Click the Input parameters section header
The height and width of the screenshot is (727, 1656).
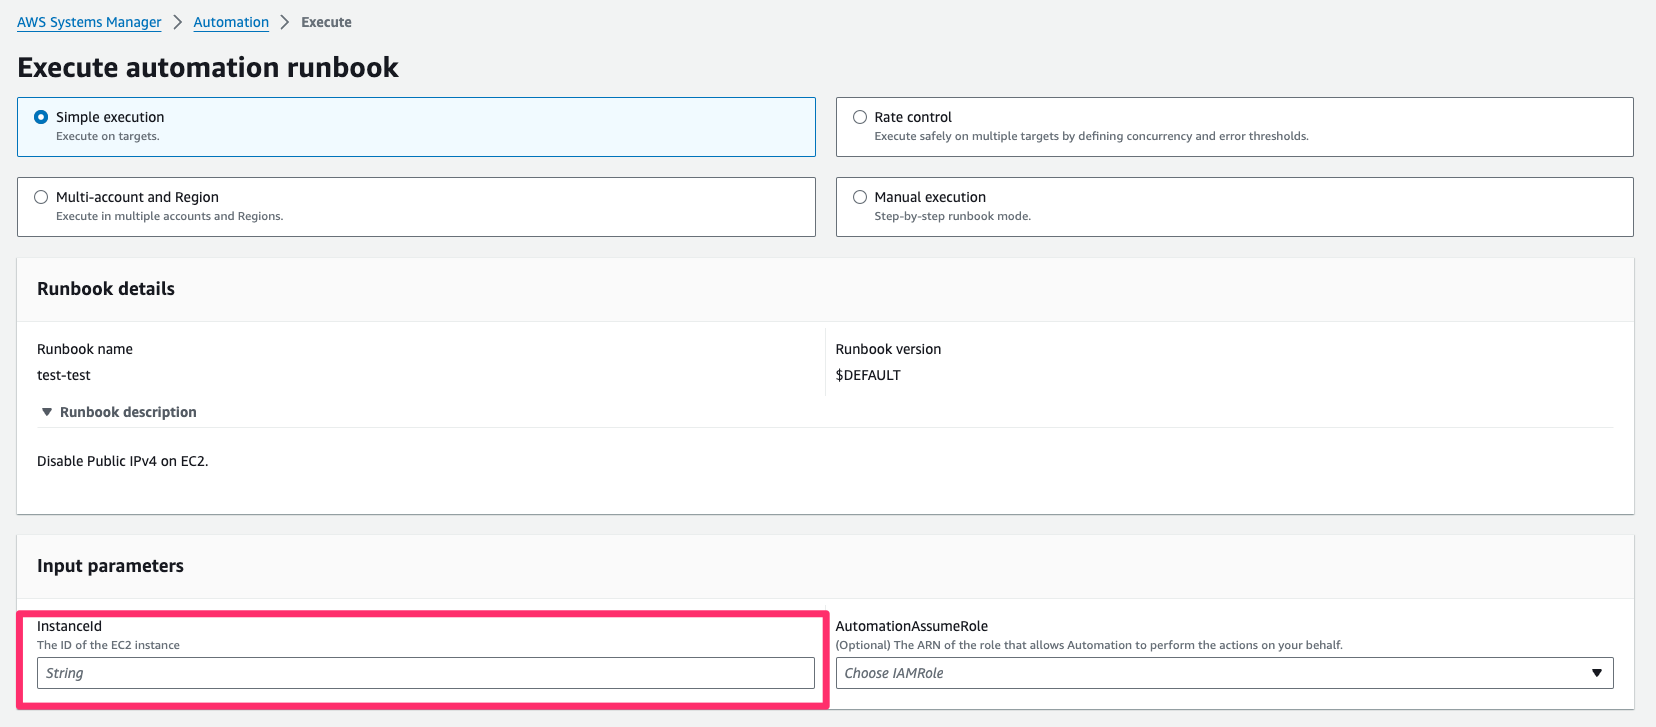[x=110, y=566]
